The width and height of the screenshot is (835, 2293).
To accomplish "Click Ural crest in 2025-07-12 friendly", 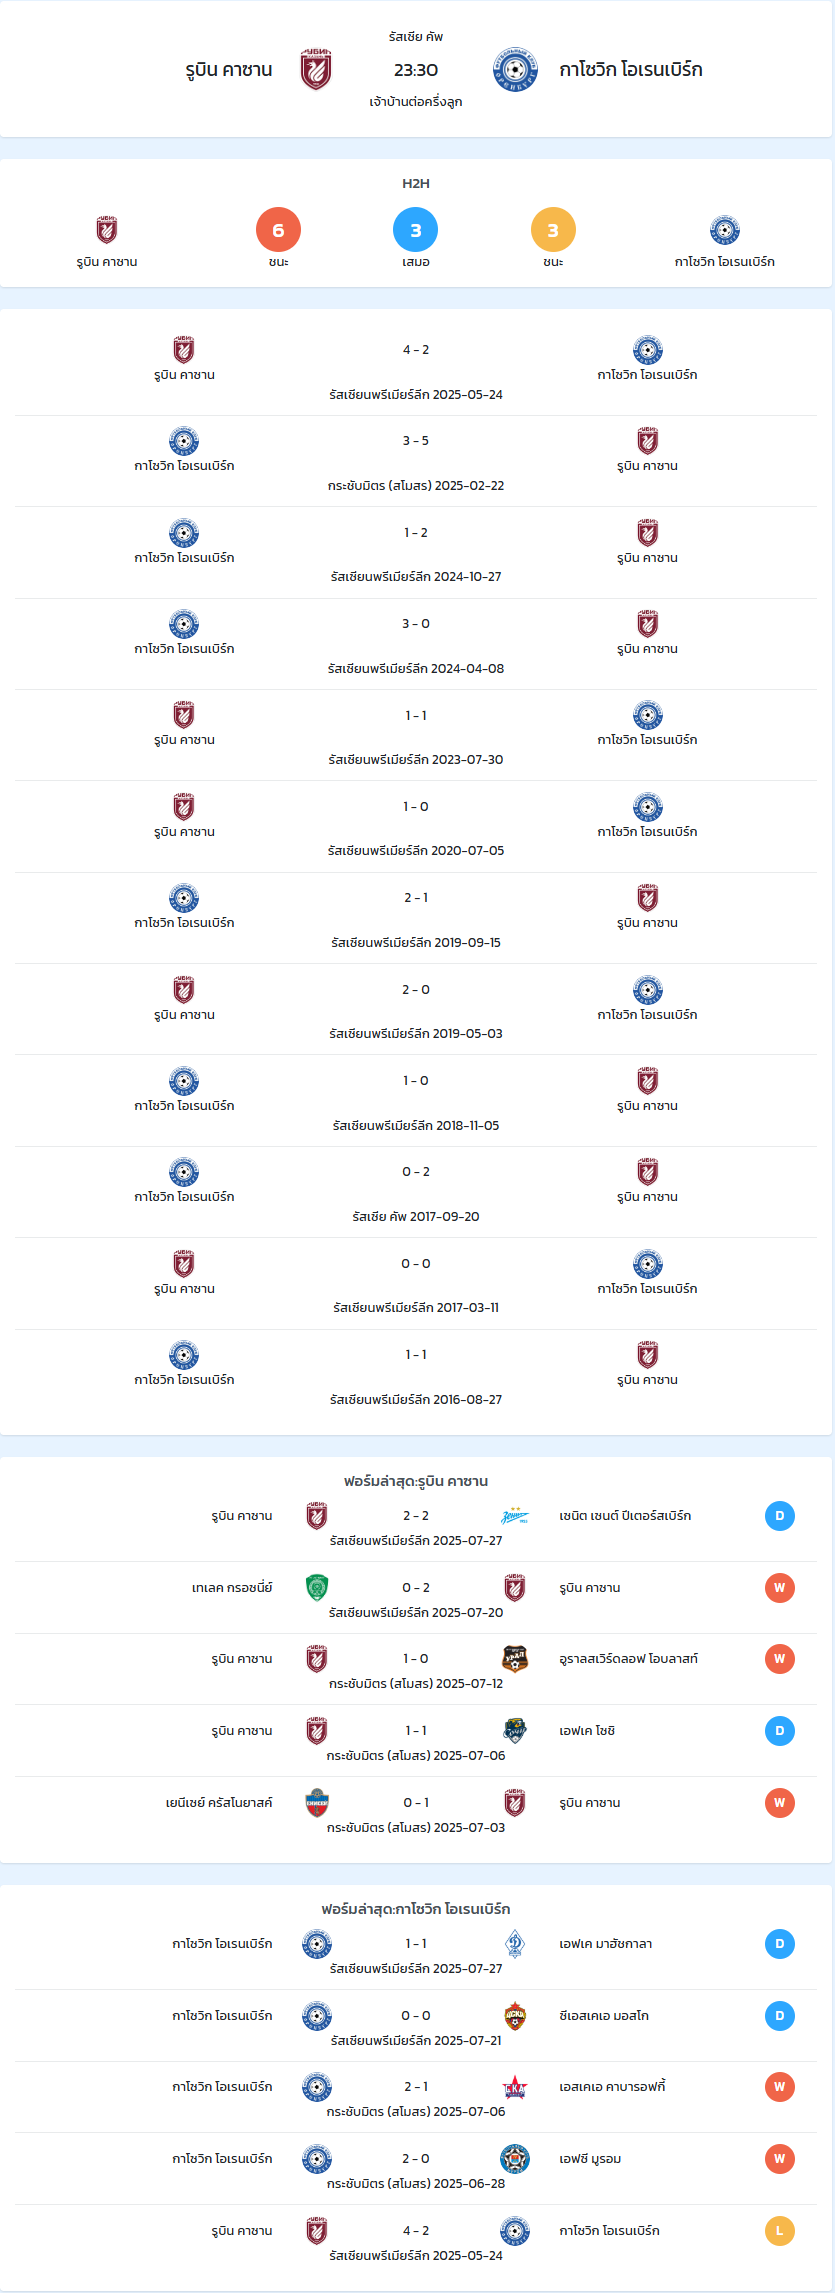I will (515, 1659).
